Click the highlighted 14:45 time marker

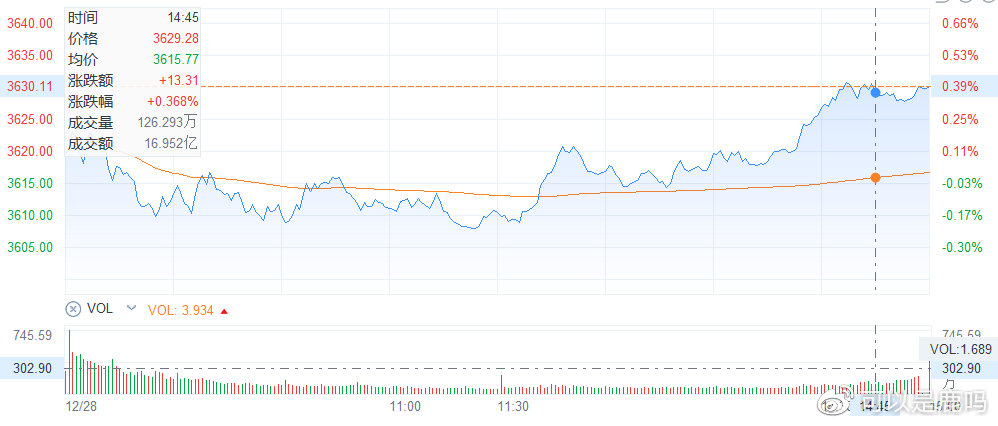tap(875, 407)
